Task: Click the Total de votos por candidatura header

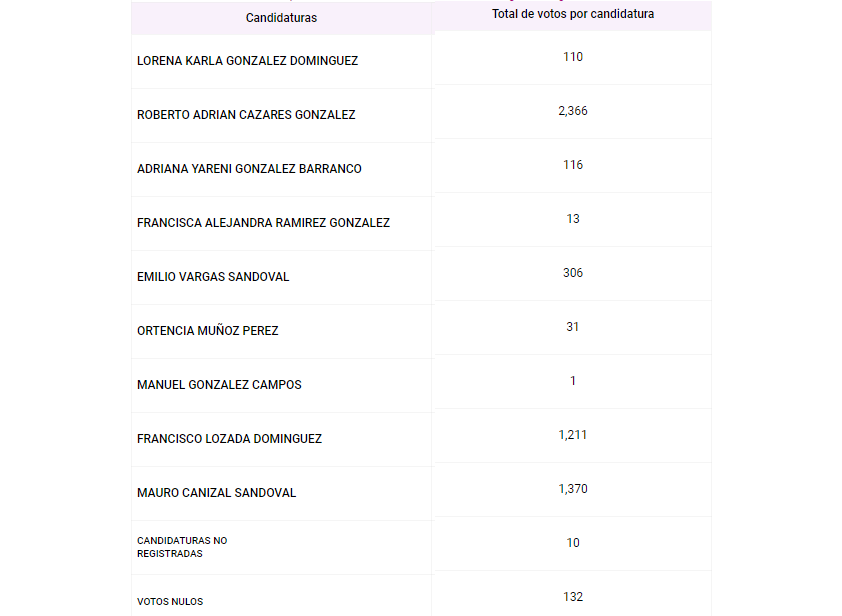Action: pos(573,14)
